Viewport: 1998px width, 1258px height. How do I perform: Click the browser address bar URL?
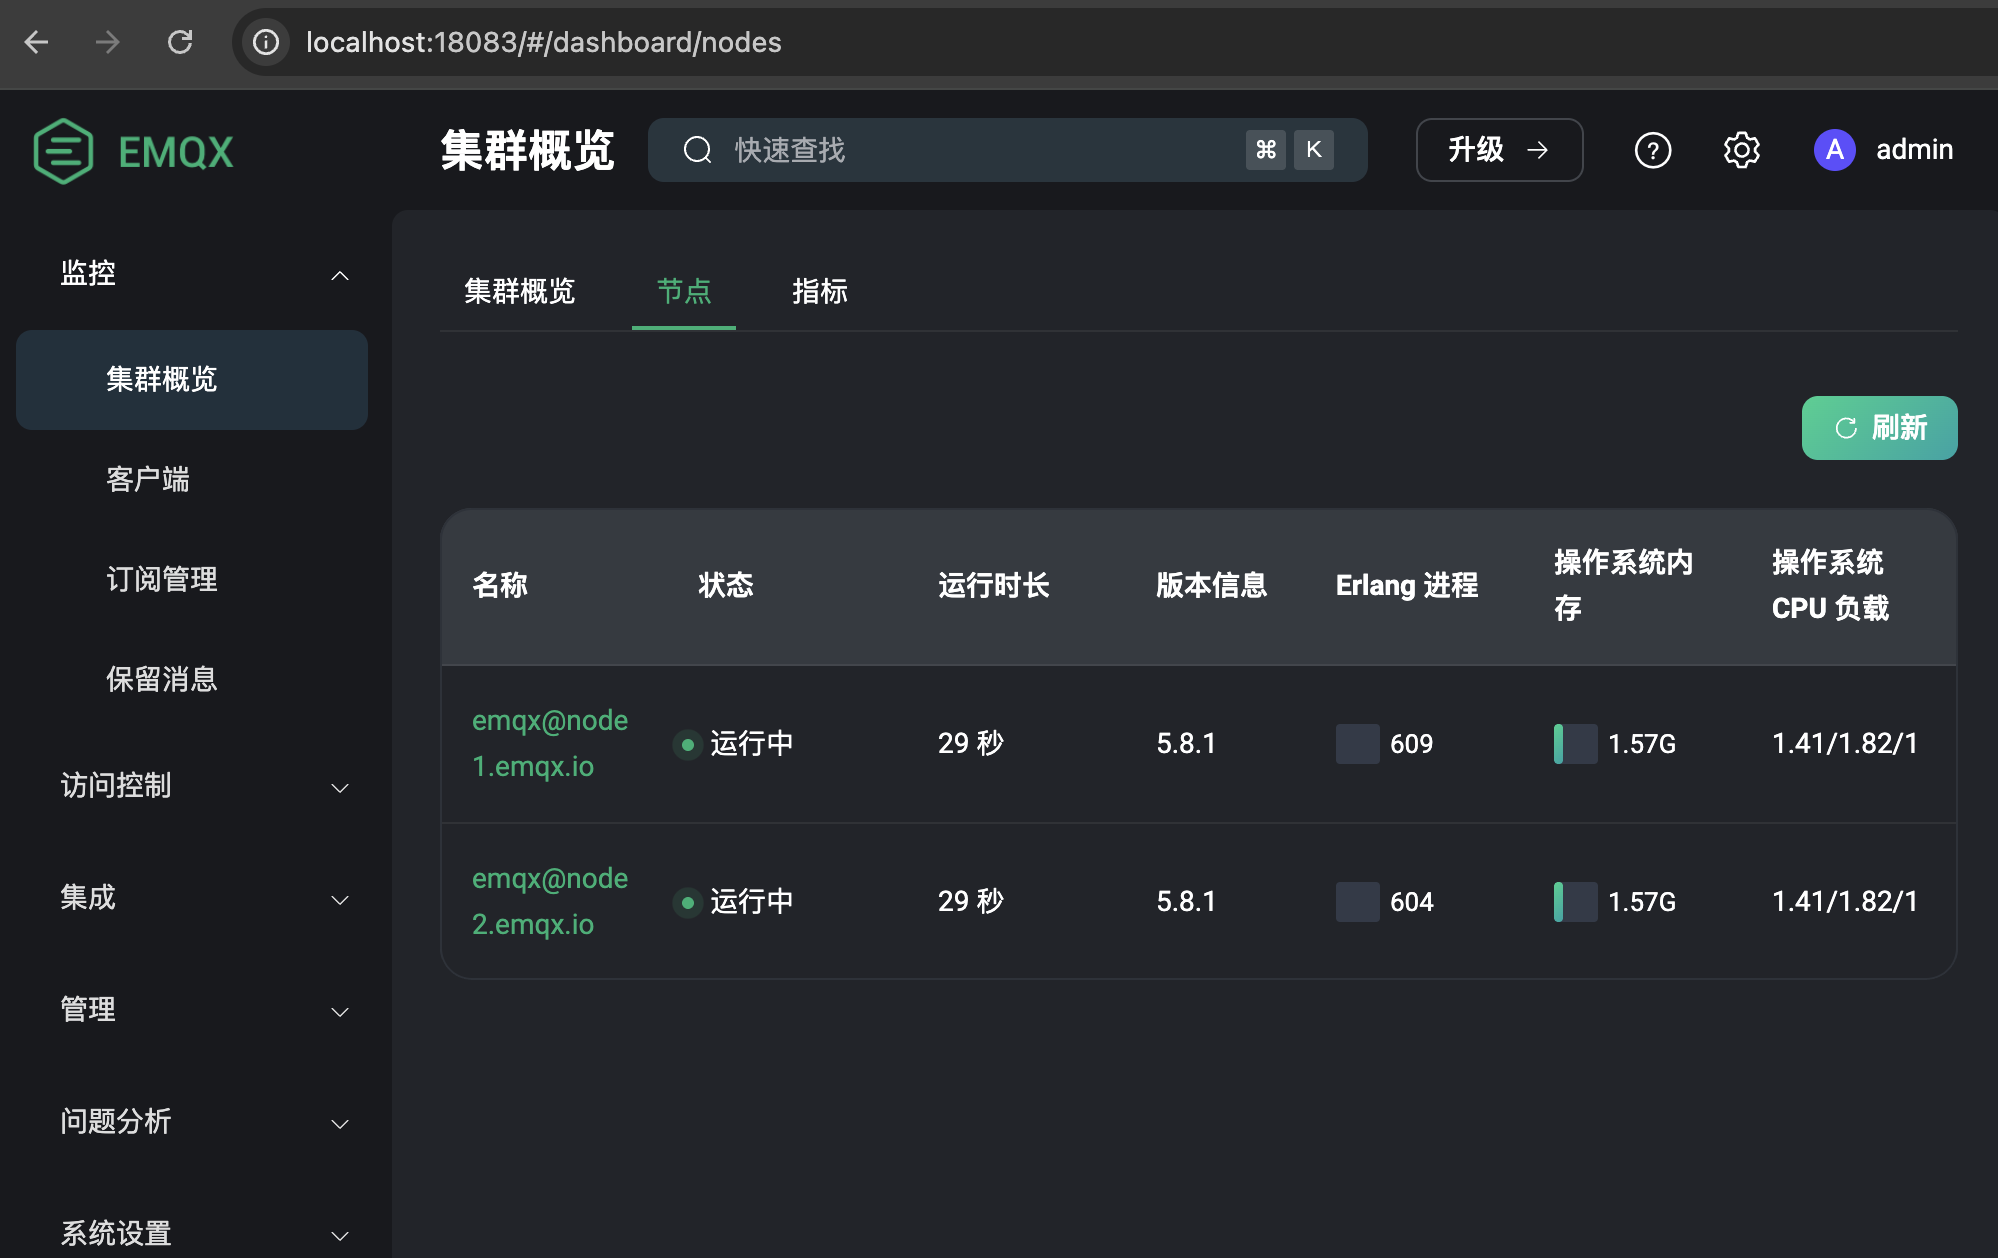[544, 42]
